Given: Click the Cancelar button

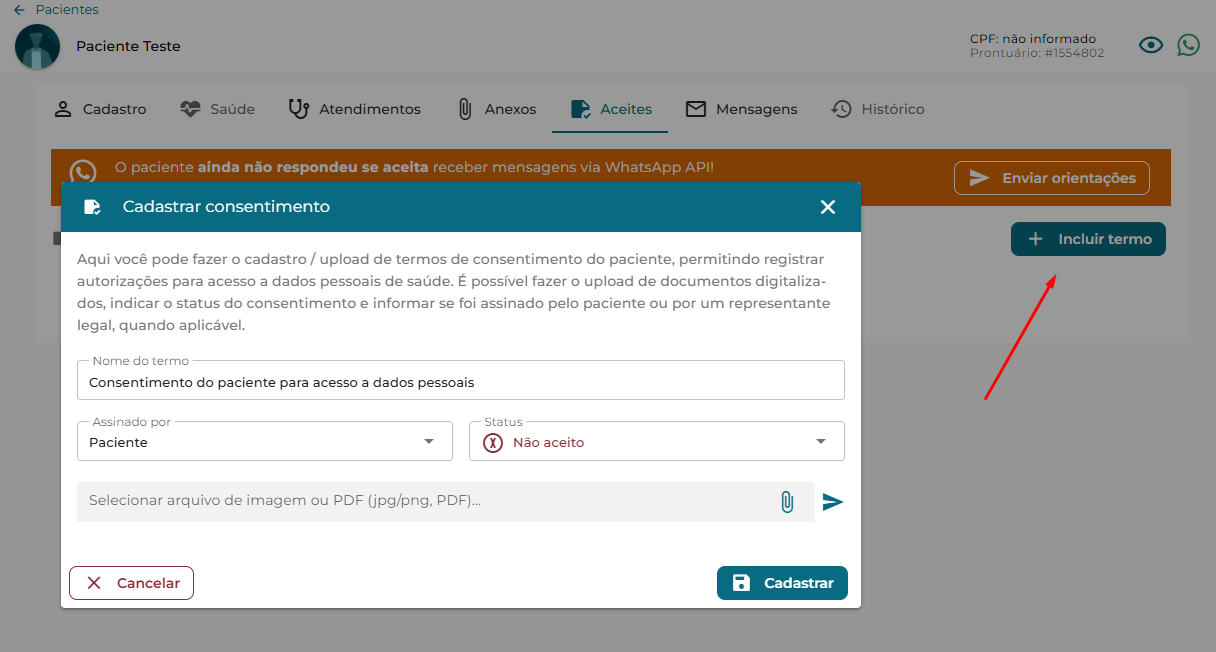Looking at the screenshot, I should 131,583.
